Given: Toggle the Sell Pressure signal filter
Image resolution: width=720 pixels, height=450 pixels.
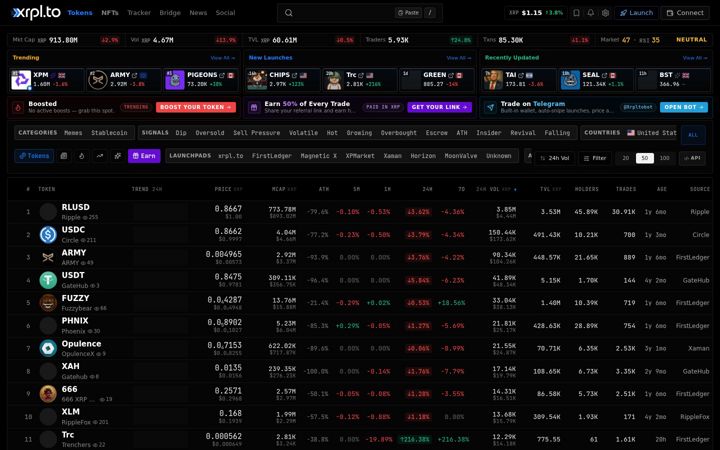Looking at the screenshot, I should click(x=256, y=133).
